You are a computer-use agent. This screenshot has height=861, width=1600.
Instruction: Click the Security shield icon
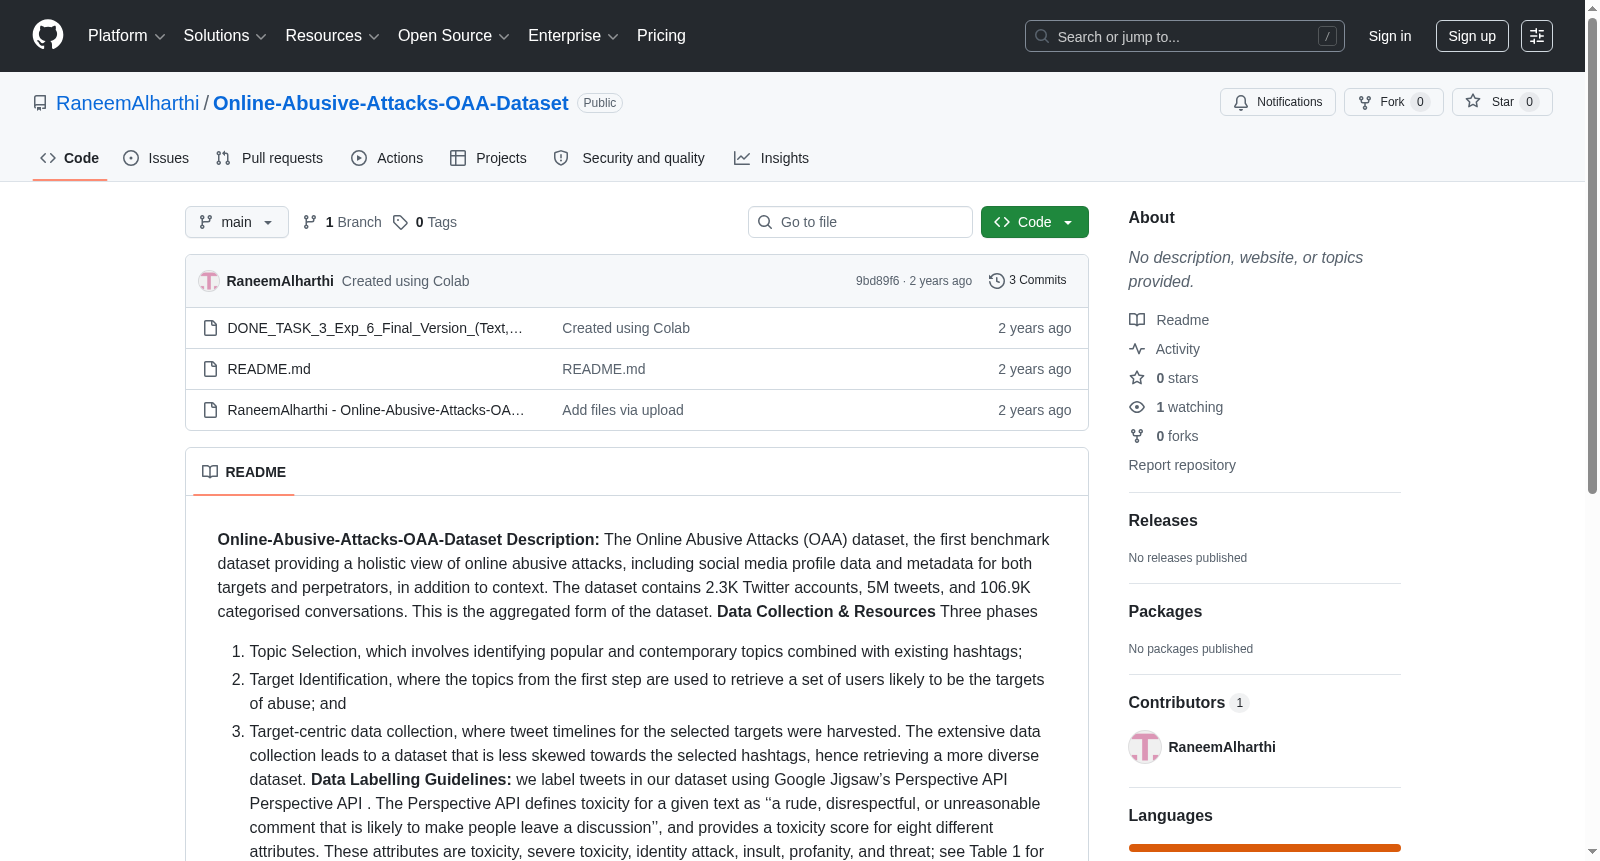point(561,158)
